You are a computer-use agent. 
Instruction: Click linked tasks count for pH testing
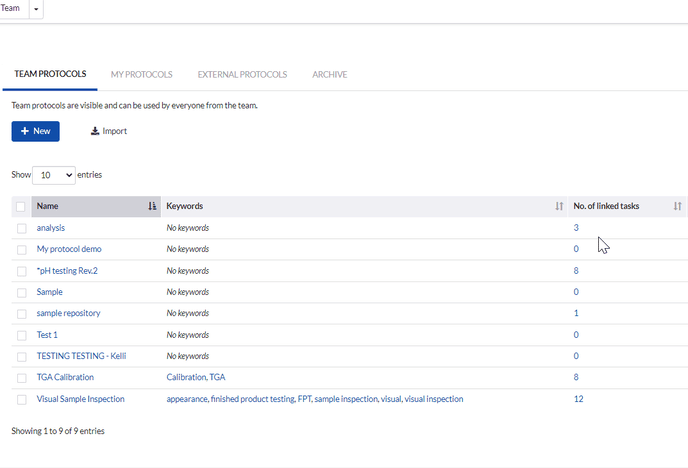click(x=576, y=271)
